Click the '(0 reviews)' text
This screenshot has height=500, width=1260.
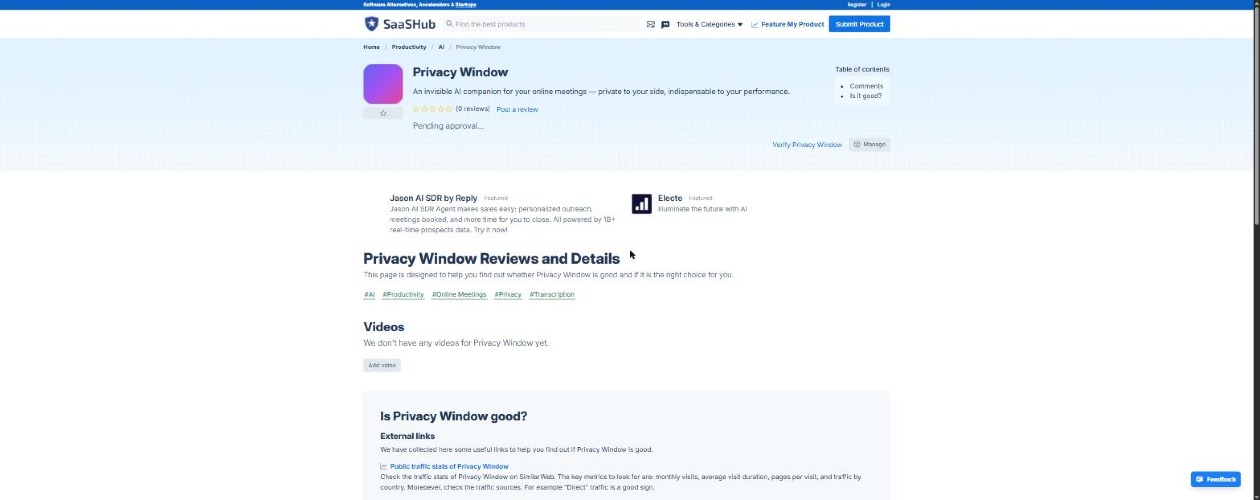[473, 109]
